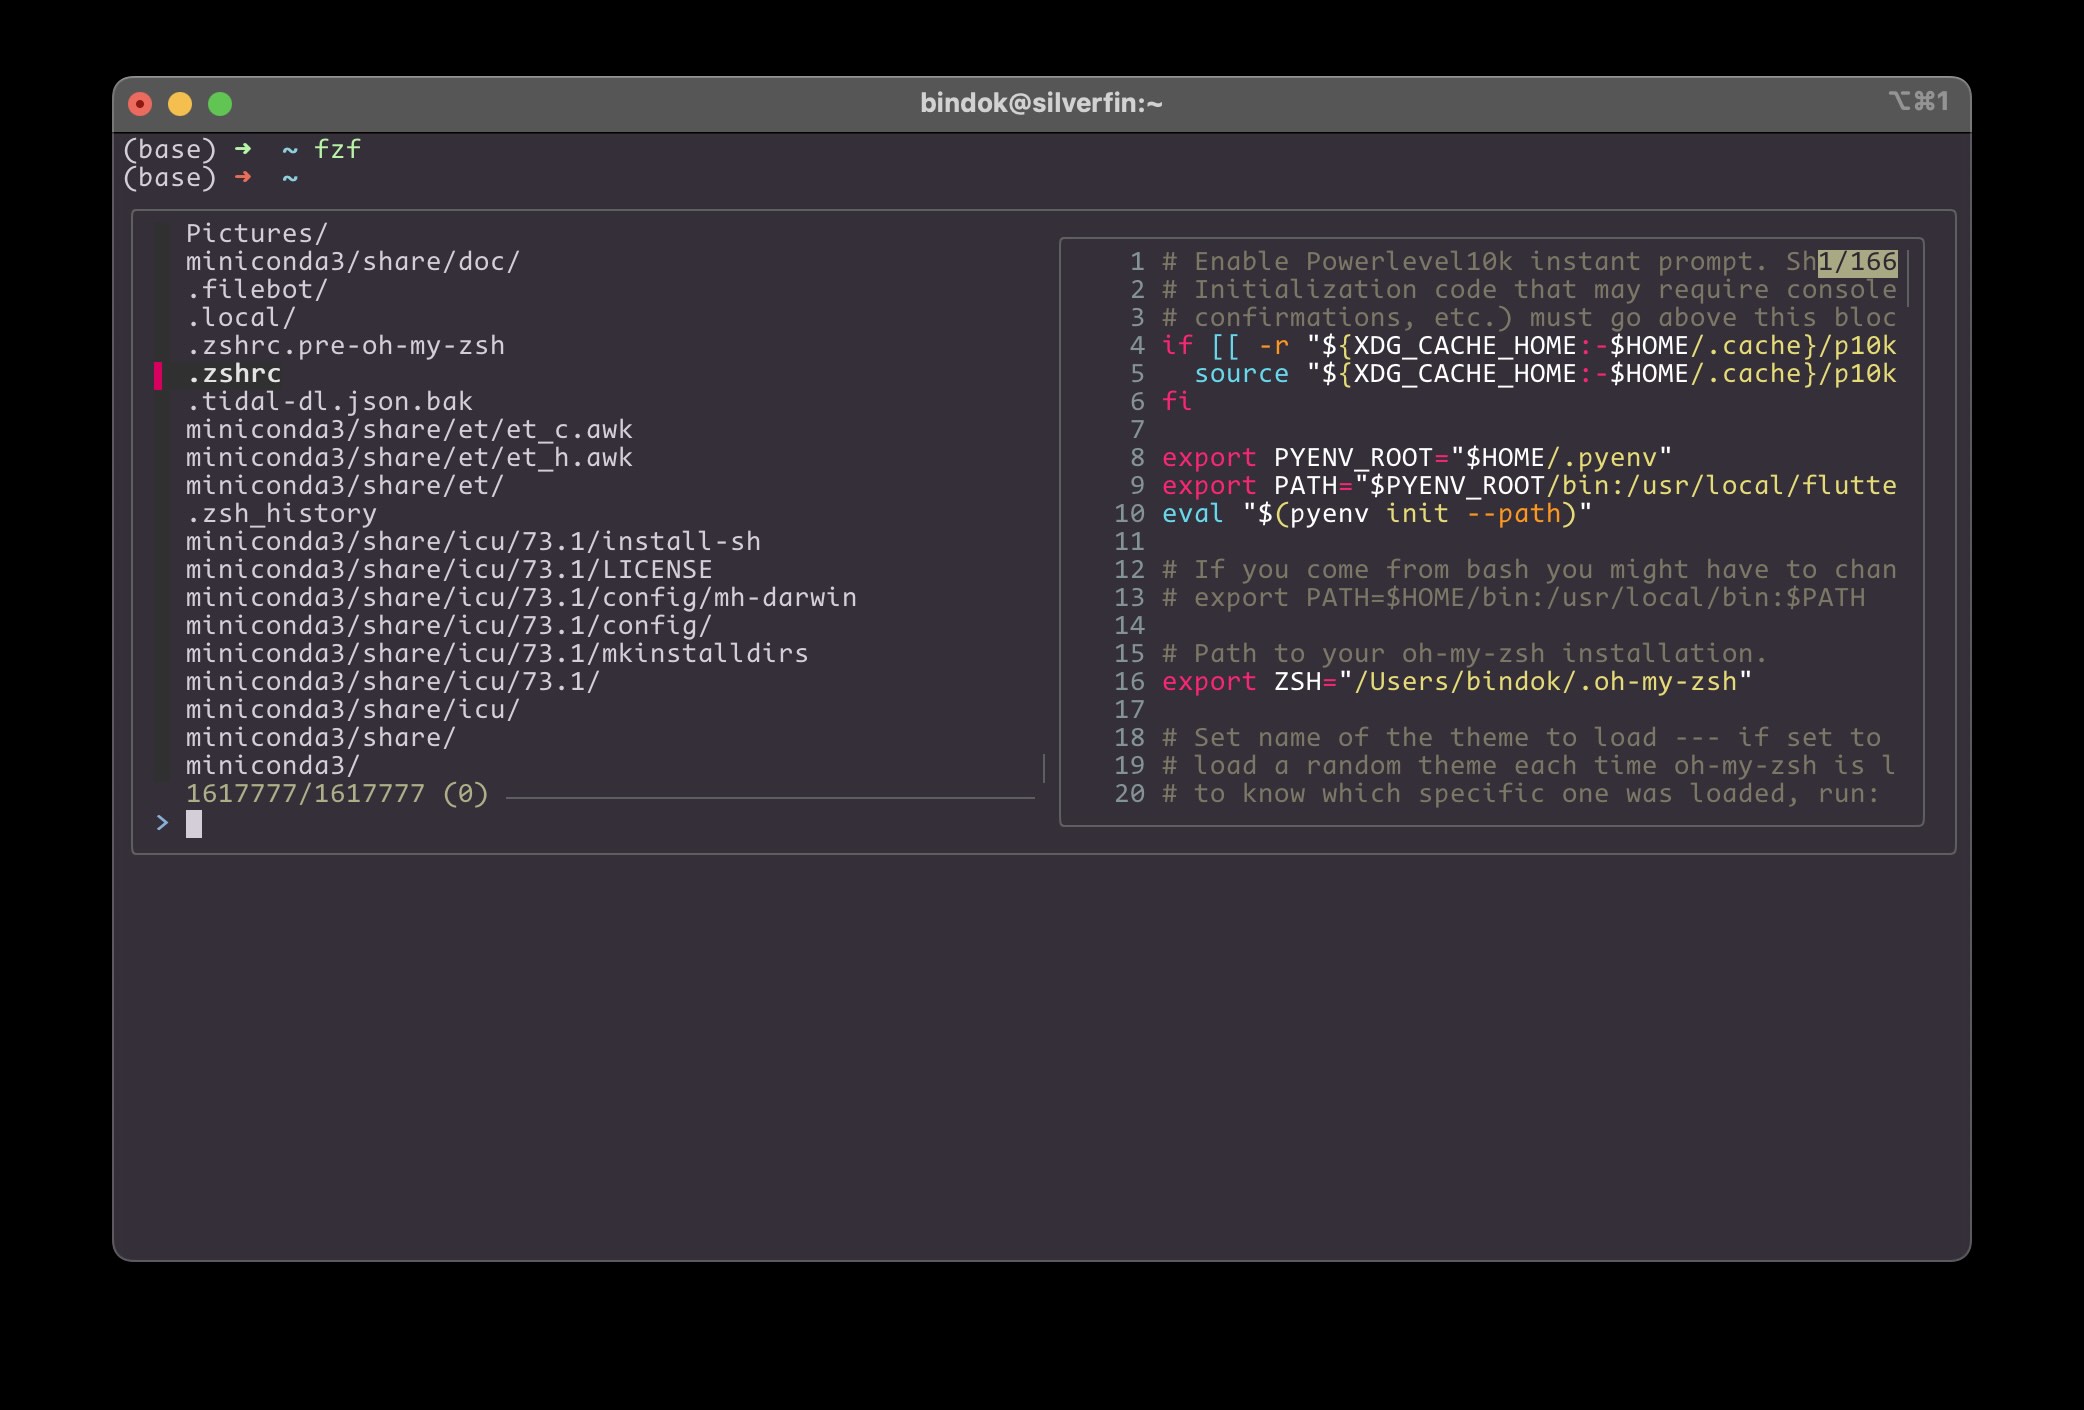Screen dimensions: 2084x1410
Task: Click the window title bindok@silverfin:~
Action: (x=1041, y=103)
